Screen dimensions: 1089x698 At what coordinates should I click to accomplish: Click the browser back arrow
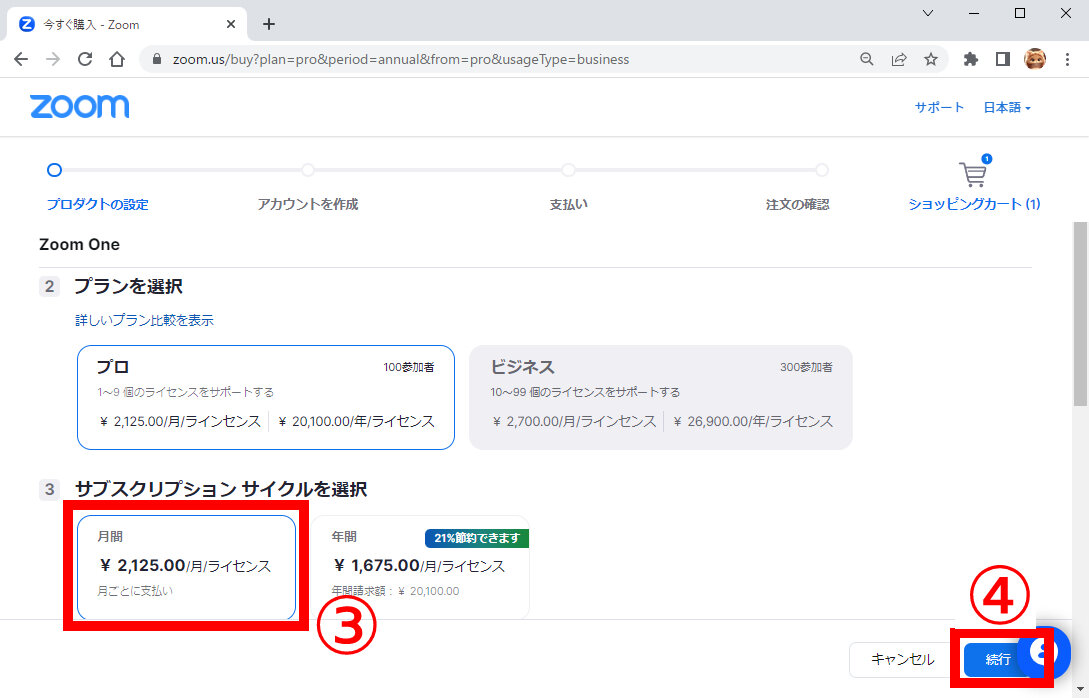click(x=21, y=60)
